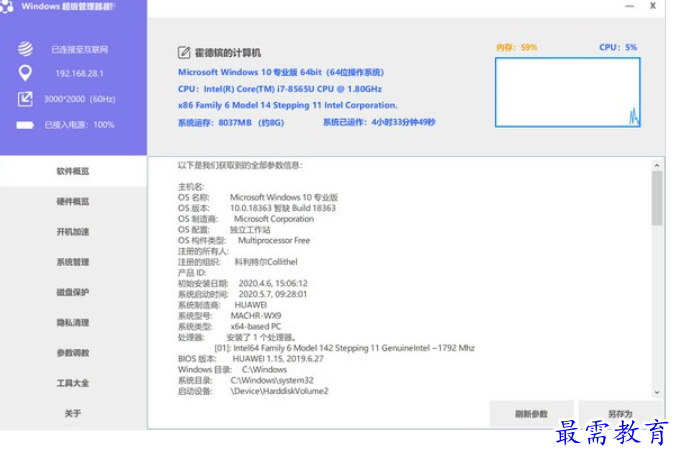Open the 关于 page
Image resolution: width=677 pixels, height=464 pixels.
[x=73, y=413]
